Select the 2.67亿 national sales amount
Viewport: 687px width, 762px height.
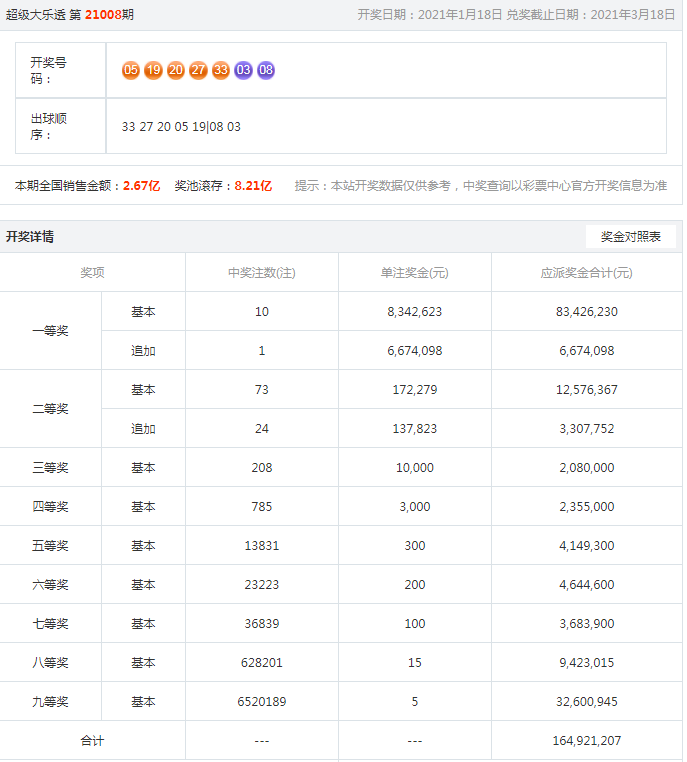pyautogui.click(x=141, y=186)
